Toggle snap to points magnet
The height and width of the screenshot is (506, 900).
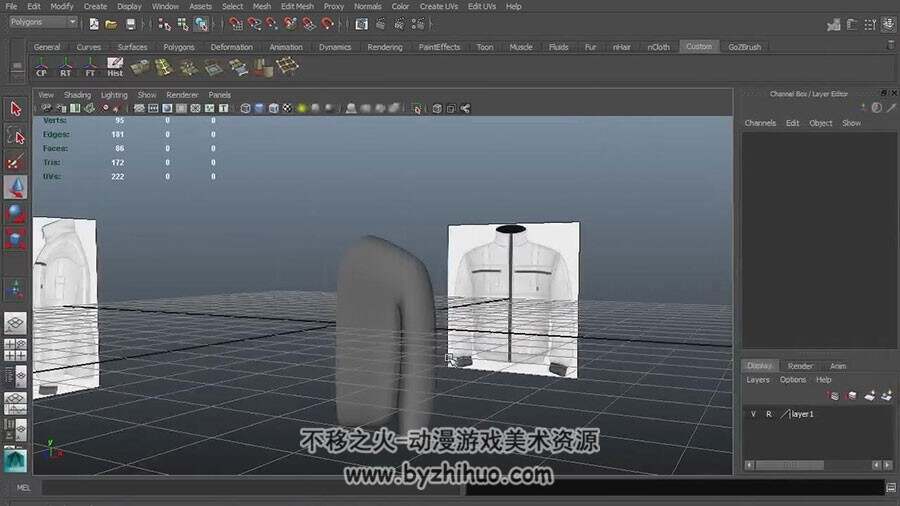(x=272, y=24)
